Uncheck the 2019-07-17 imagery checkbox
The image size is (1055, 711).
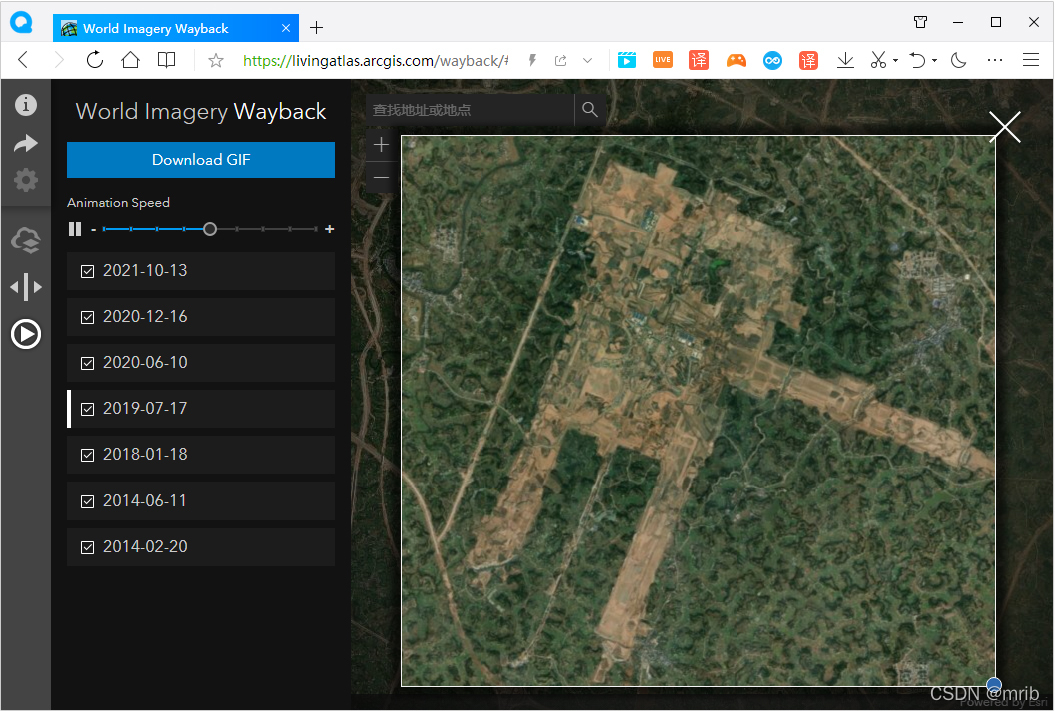click(87, 409)
